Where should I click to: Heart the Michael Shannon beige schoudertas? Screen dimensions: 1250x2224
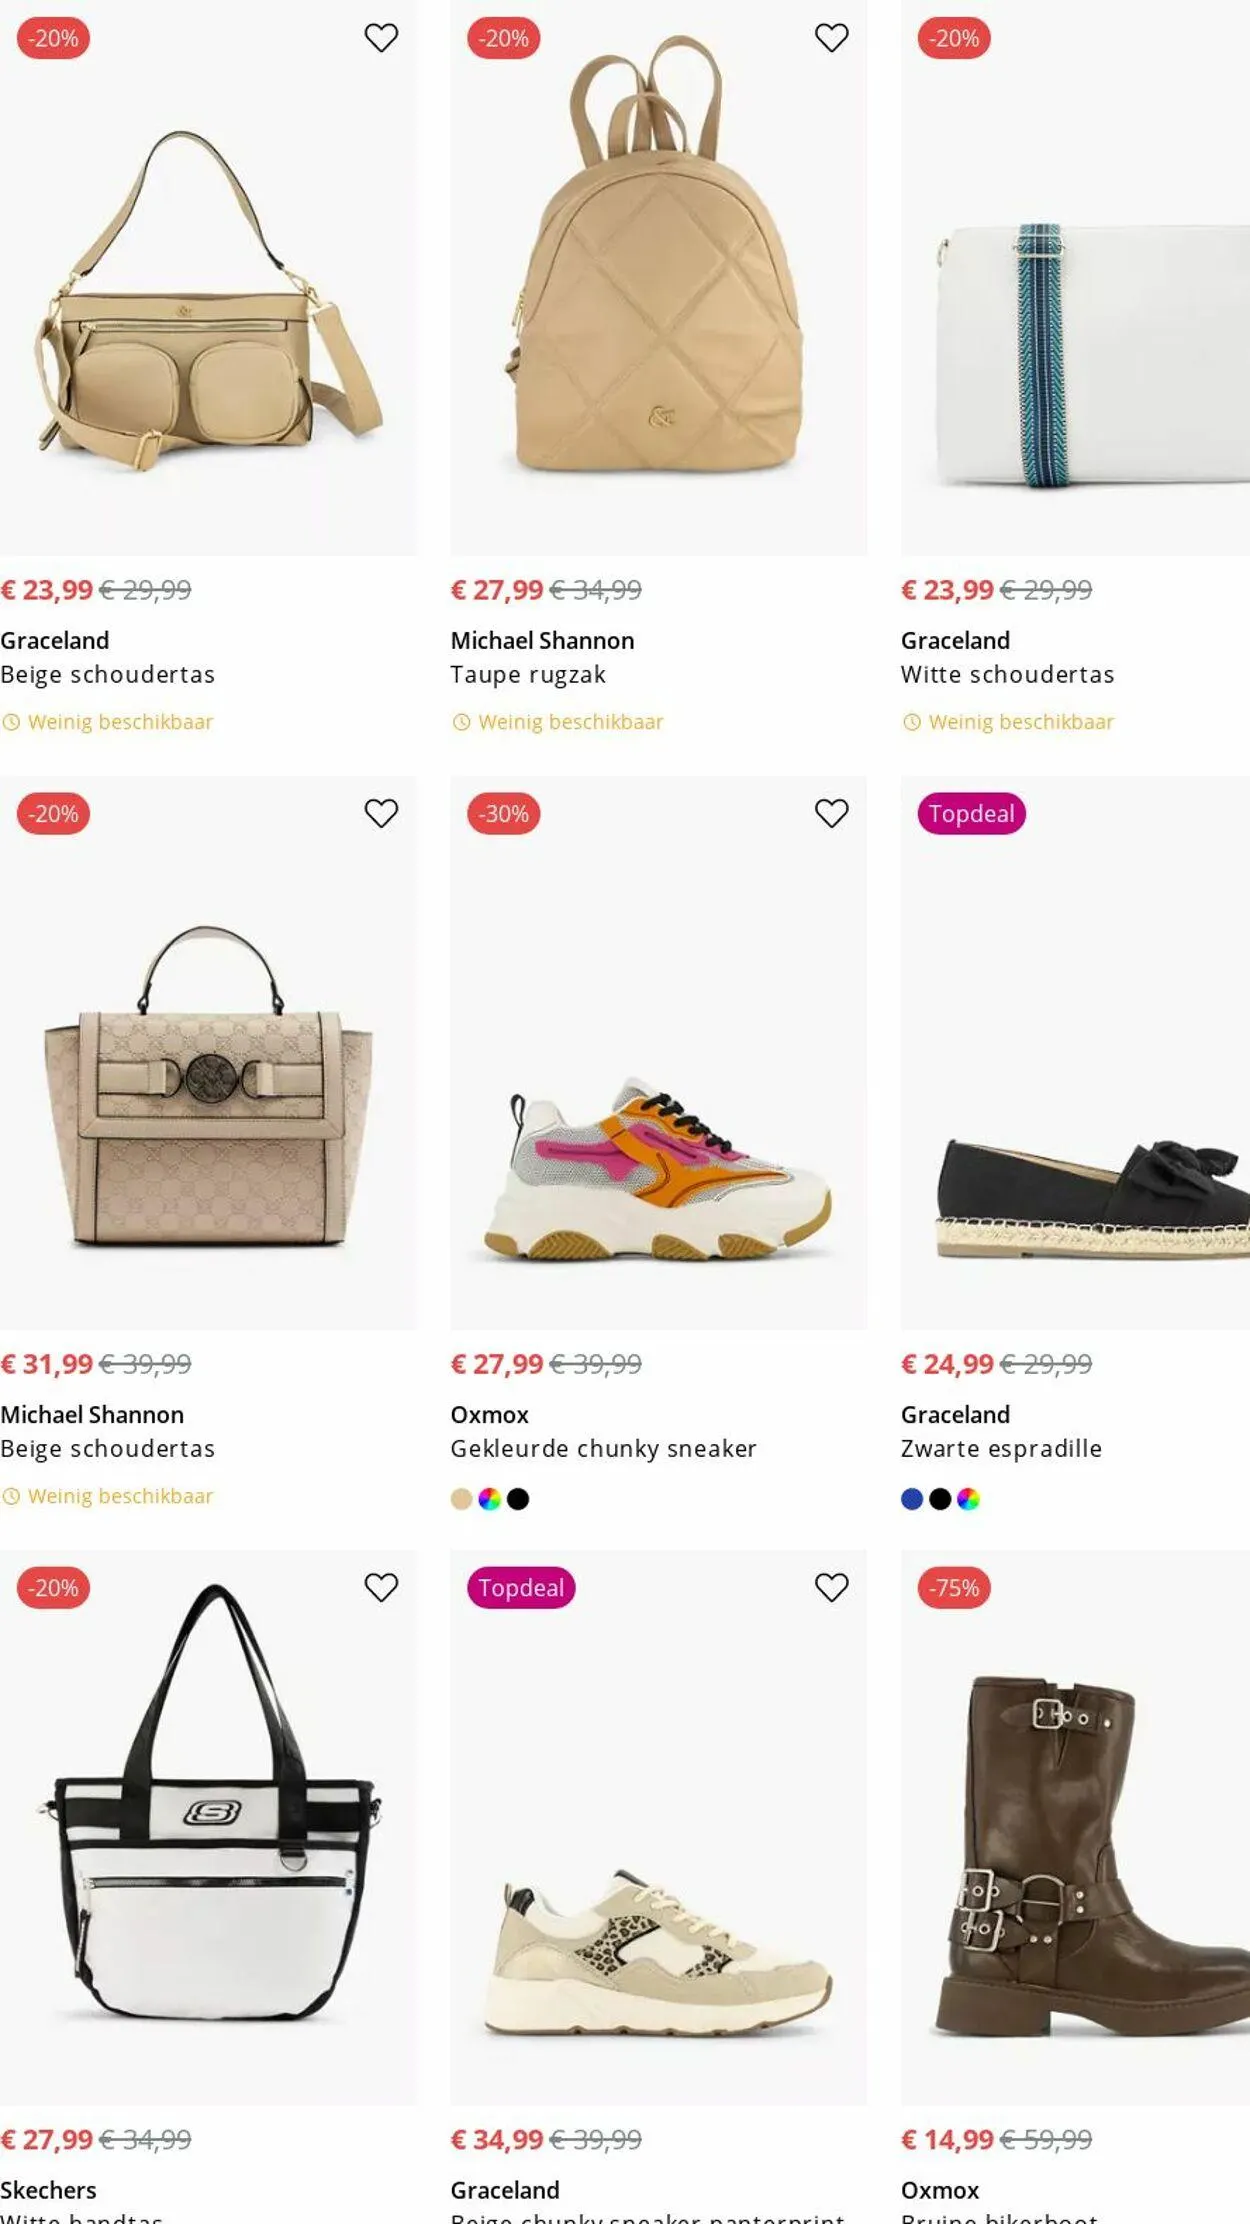[x=381, y=813]
